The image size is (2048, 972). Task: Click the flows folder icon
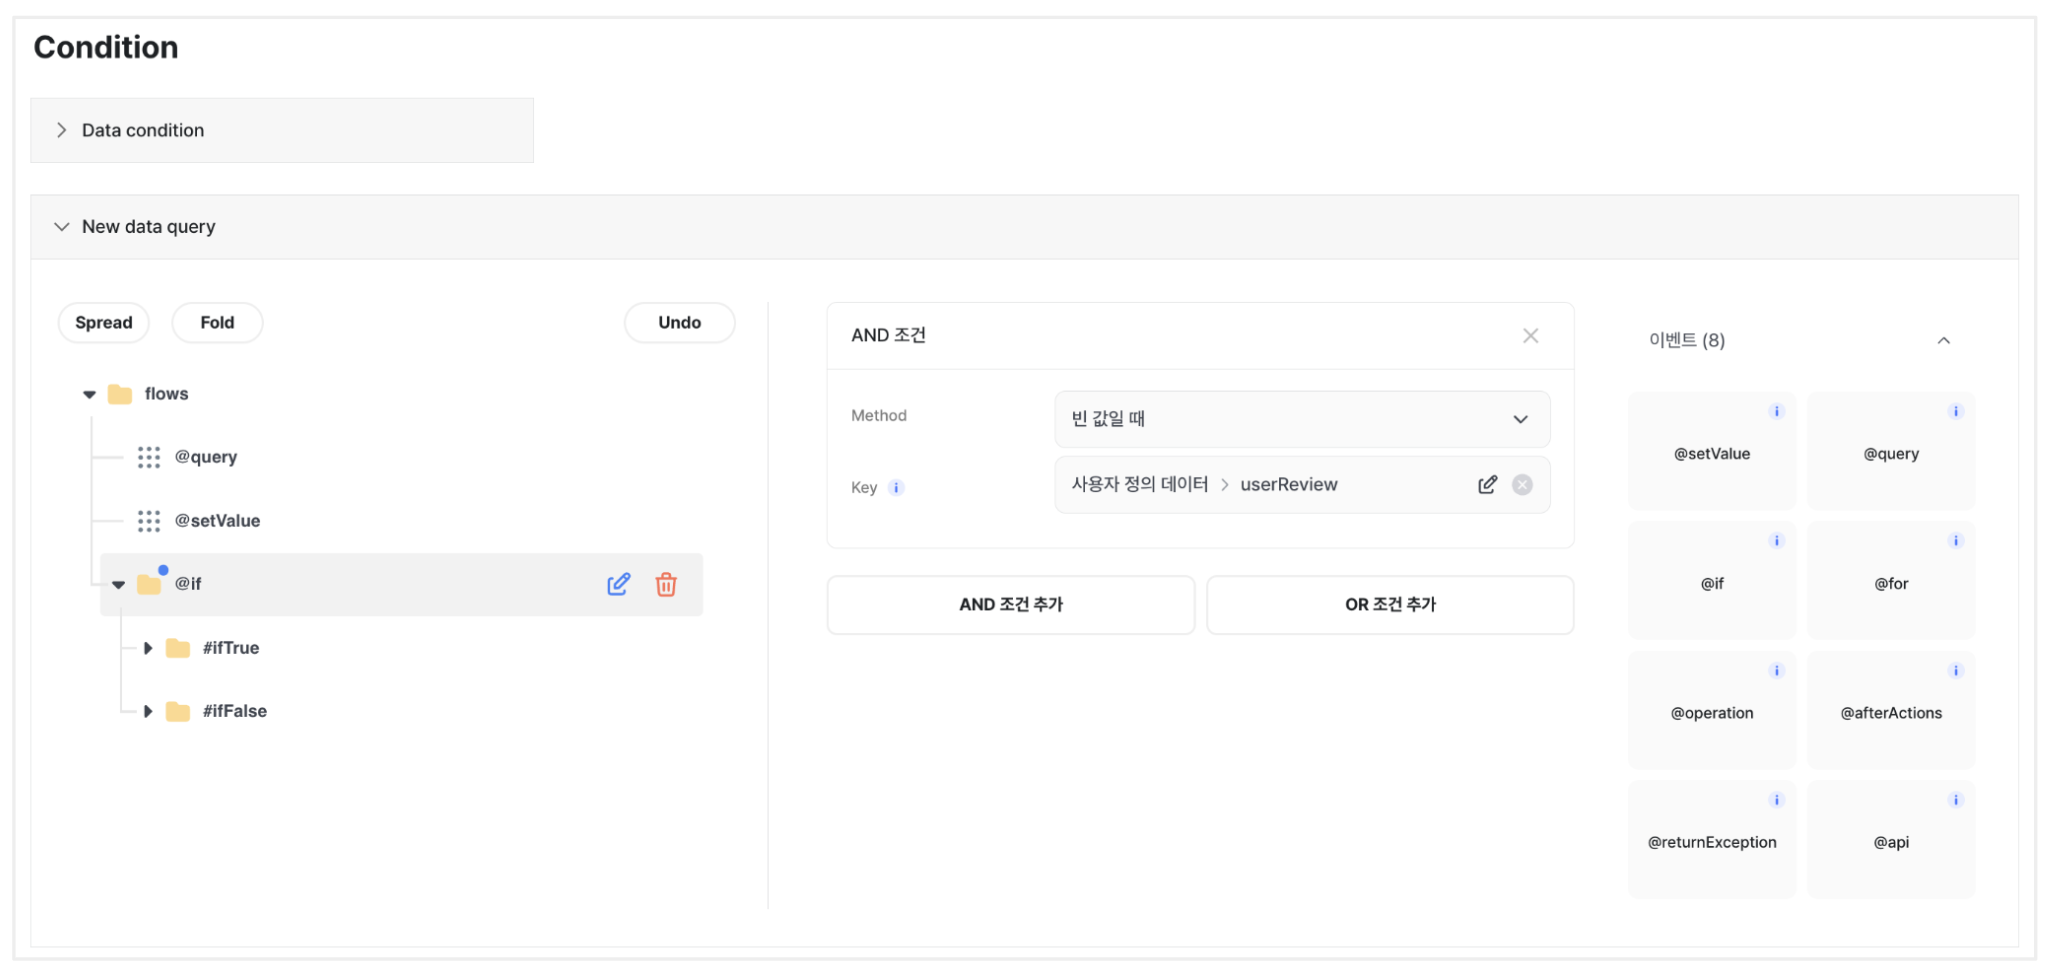120,394
